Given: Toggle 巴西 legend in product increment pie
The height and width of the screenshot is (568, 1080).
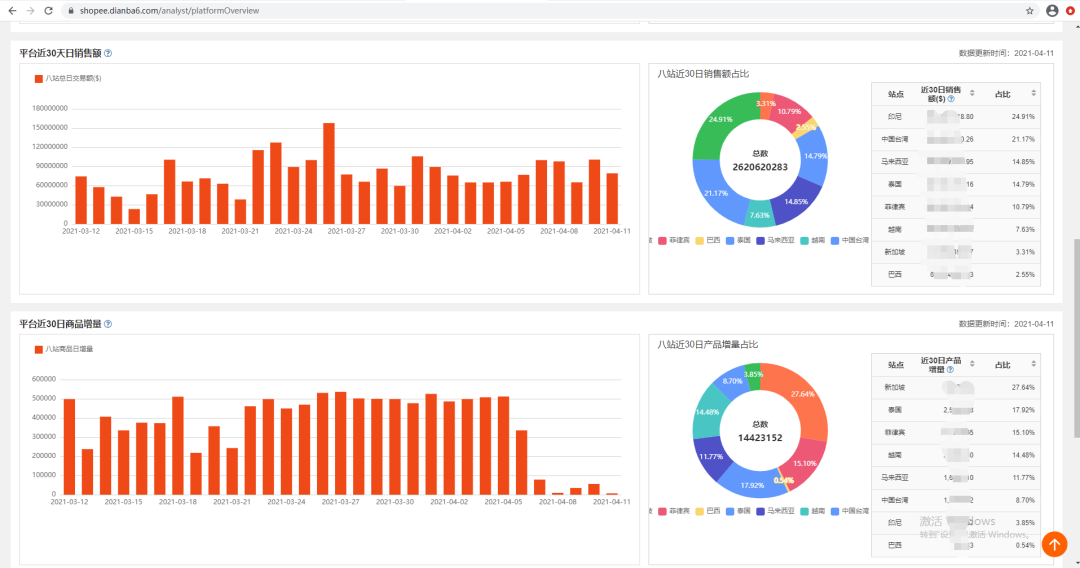Looking at the screenshot, I should point(707,511).
